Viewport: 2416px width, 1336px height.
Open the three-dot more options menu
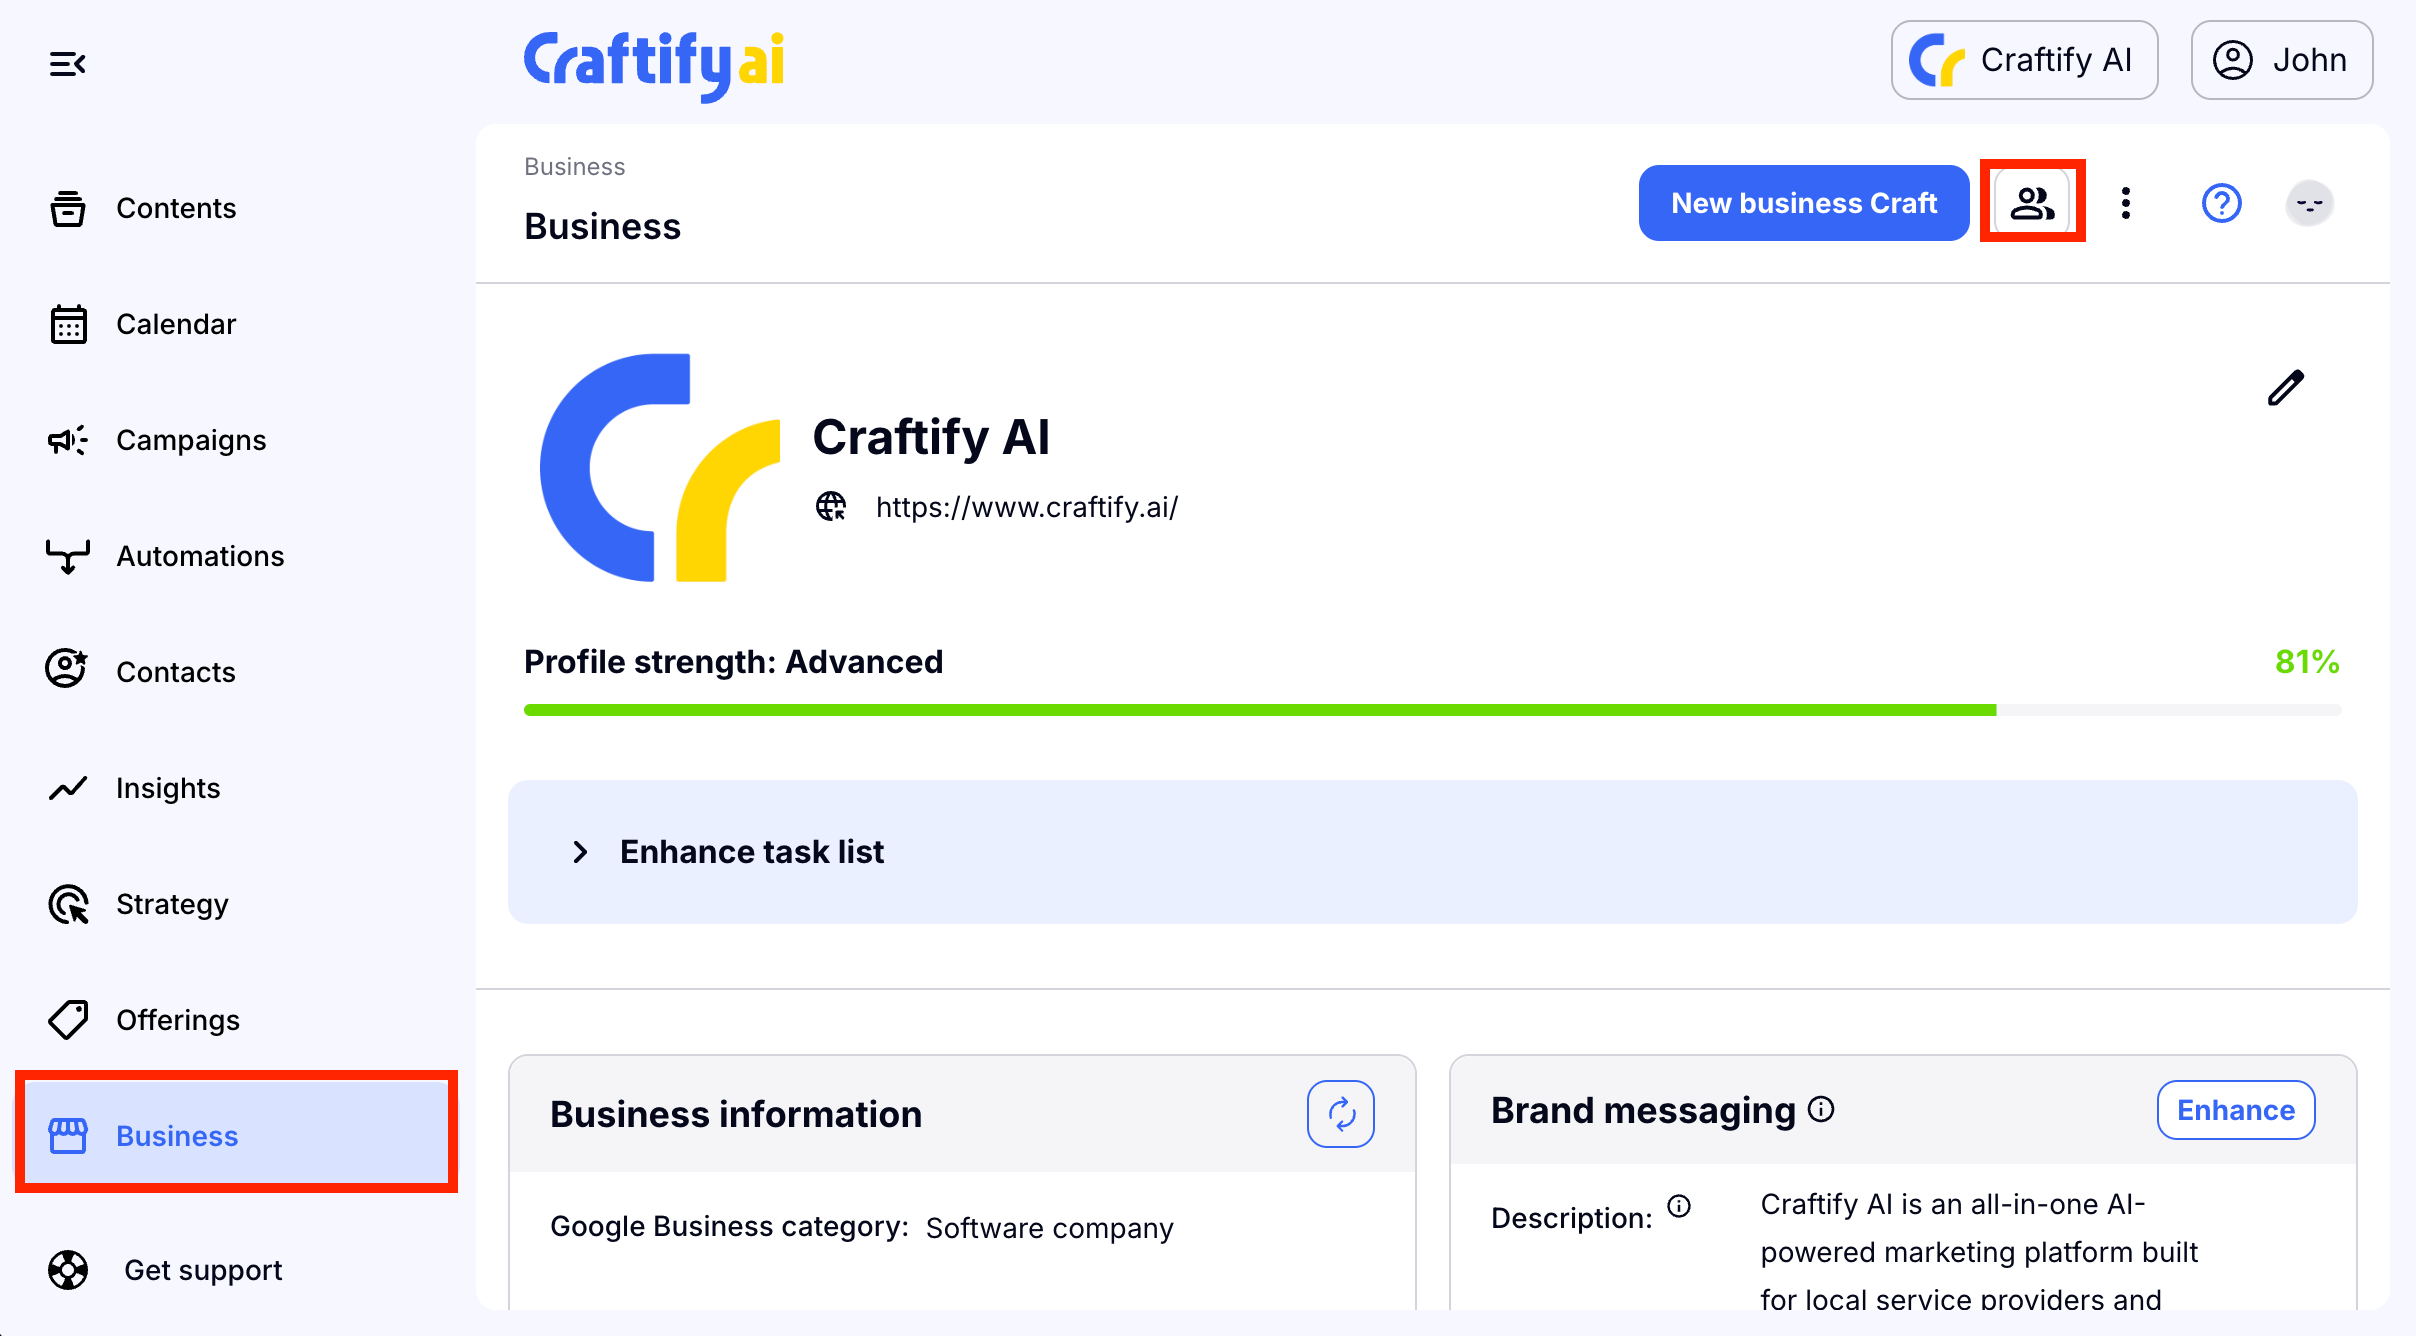click(2126, 203)
